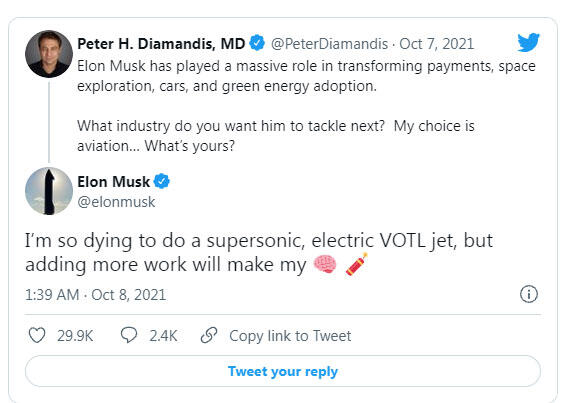Open replies via speech bubble icon
Image resolution: width=574 pixels, height=403 pixels.
[129, 335]
